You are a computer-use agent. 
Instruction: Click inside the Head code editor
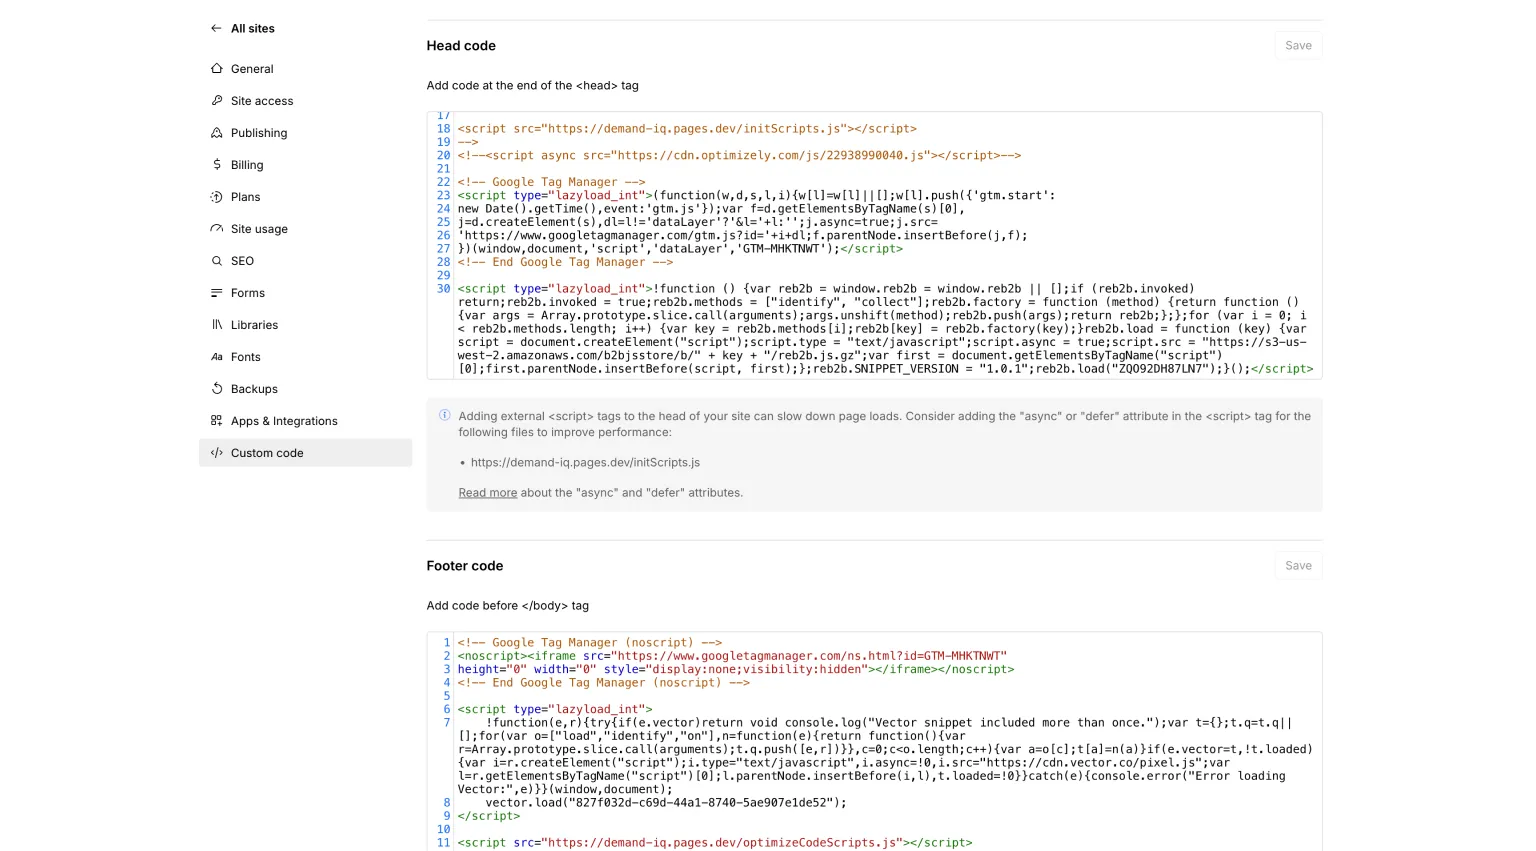(874, 245)
